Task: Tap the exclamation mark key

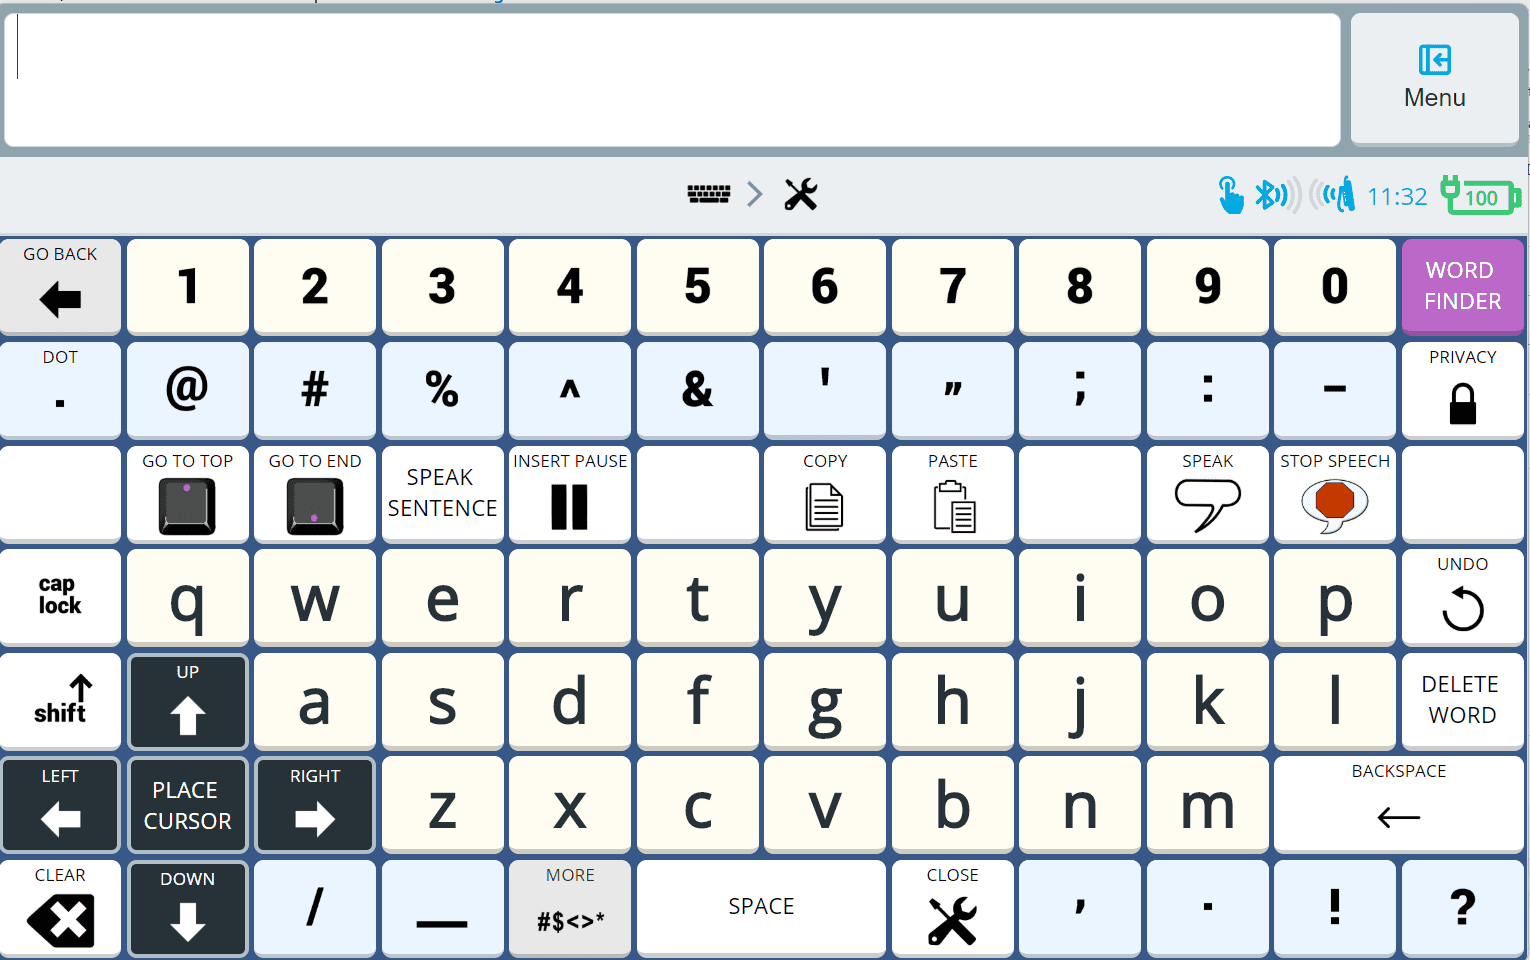Action: click(x=1335, y=908)
